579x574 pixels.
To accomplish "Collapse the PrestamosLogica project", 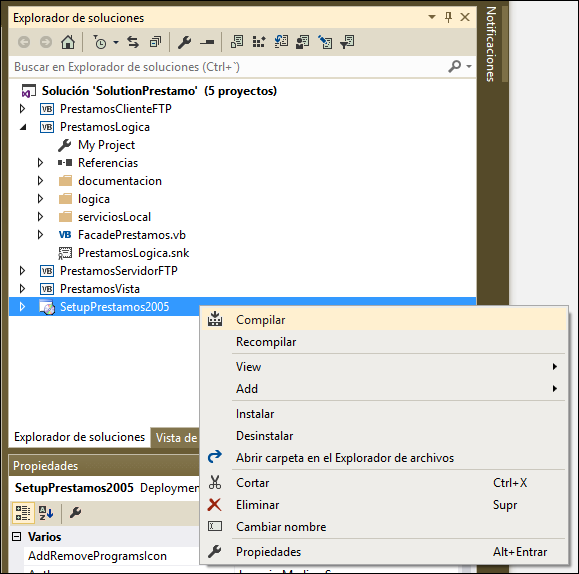I will (23, 127).
